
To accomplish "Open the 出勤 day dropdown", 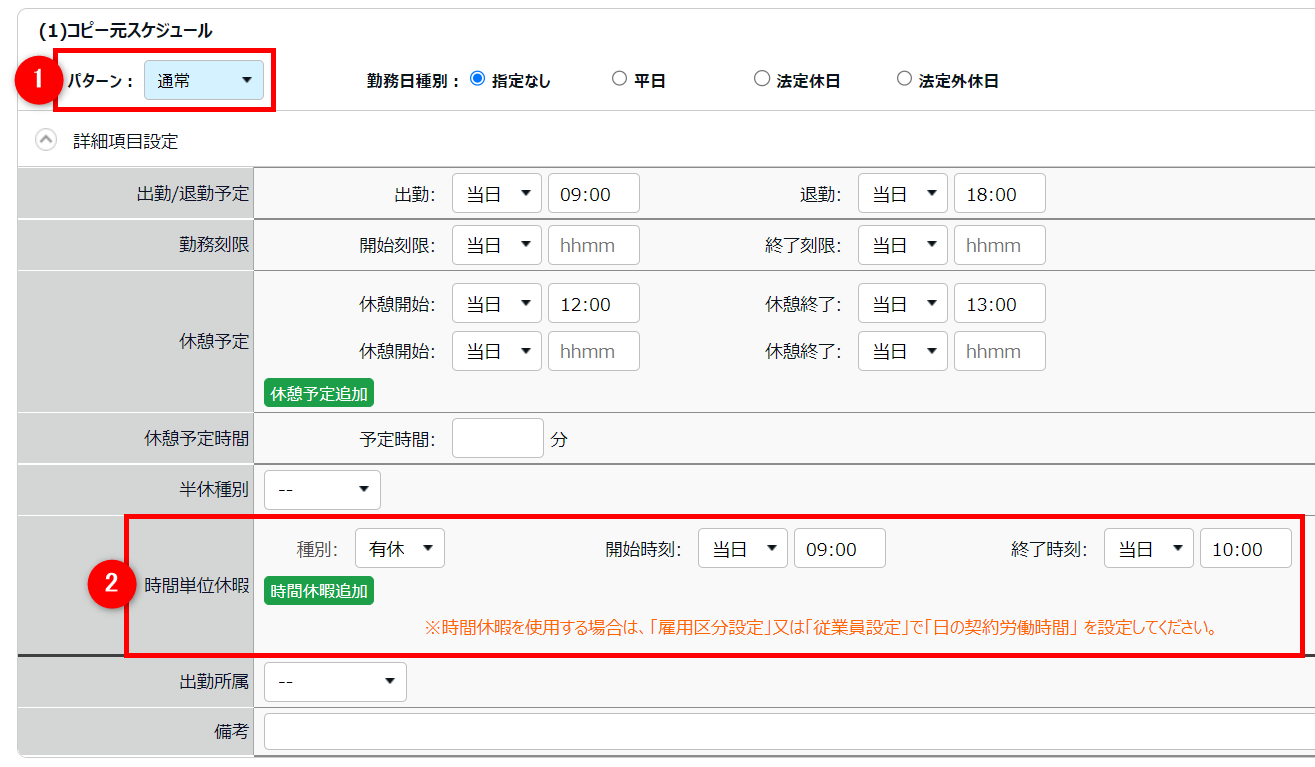I will pyautogui.click(x=496, y=194).
